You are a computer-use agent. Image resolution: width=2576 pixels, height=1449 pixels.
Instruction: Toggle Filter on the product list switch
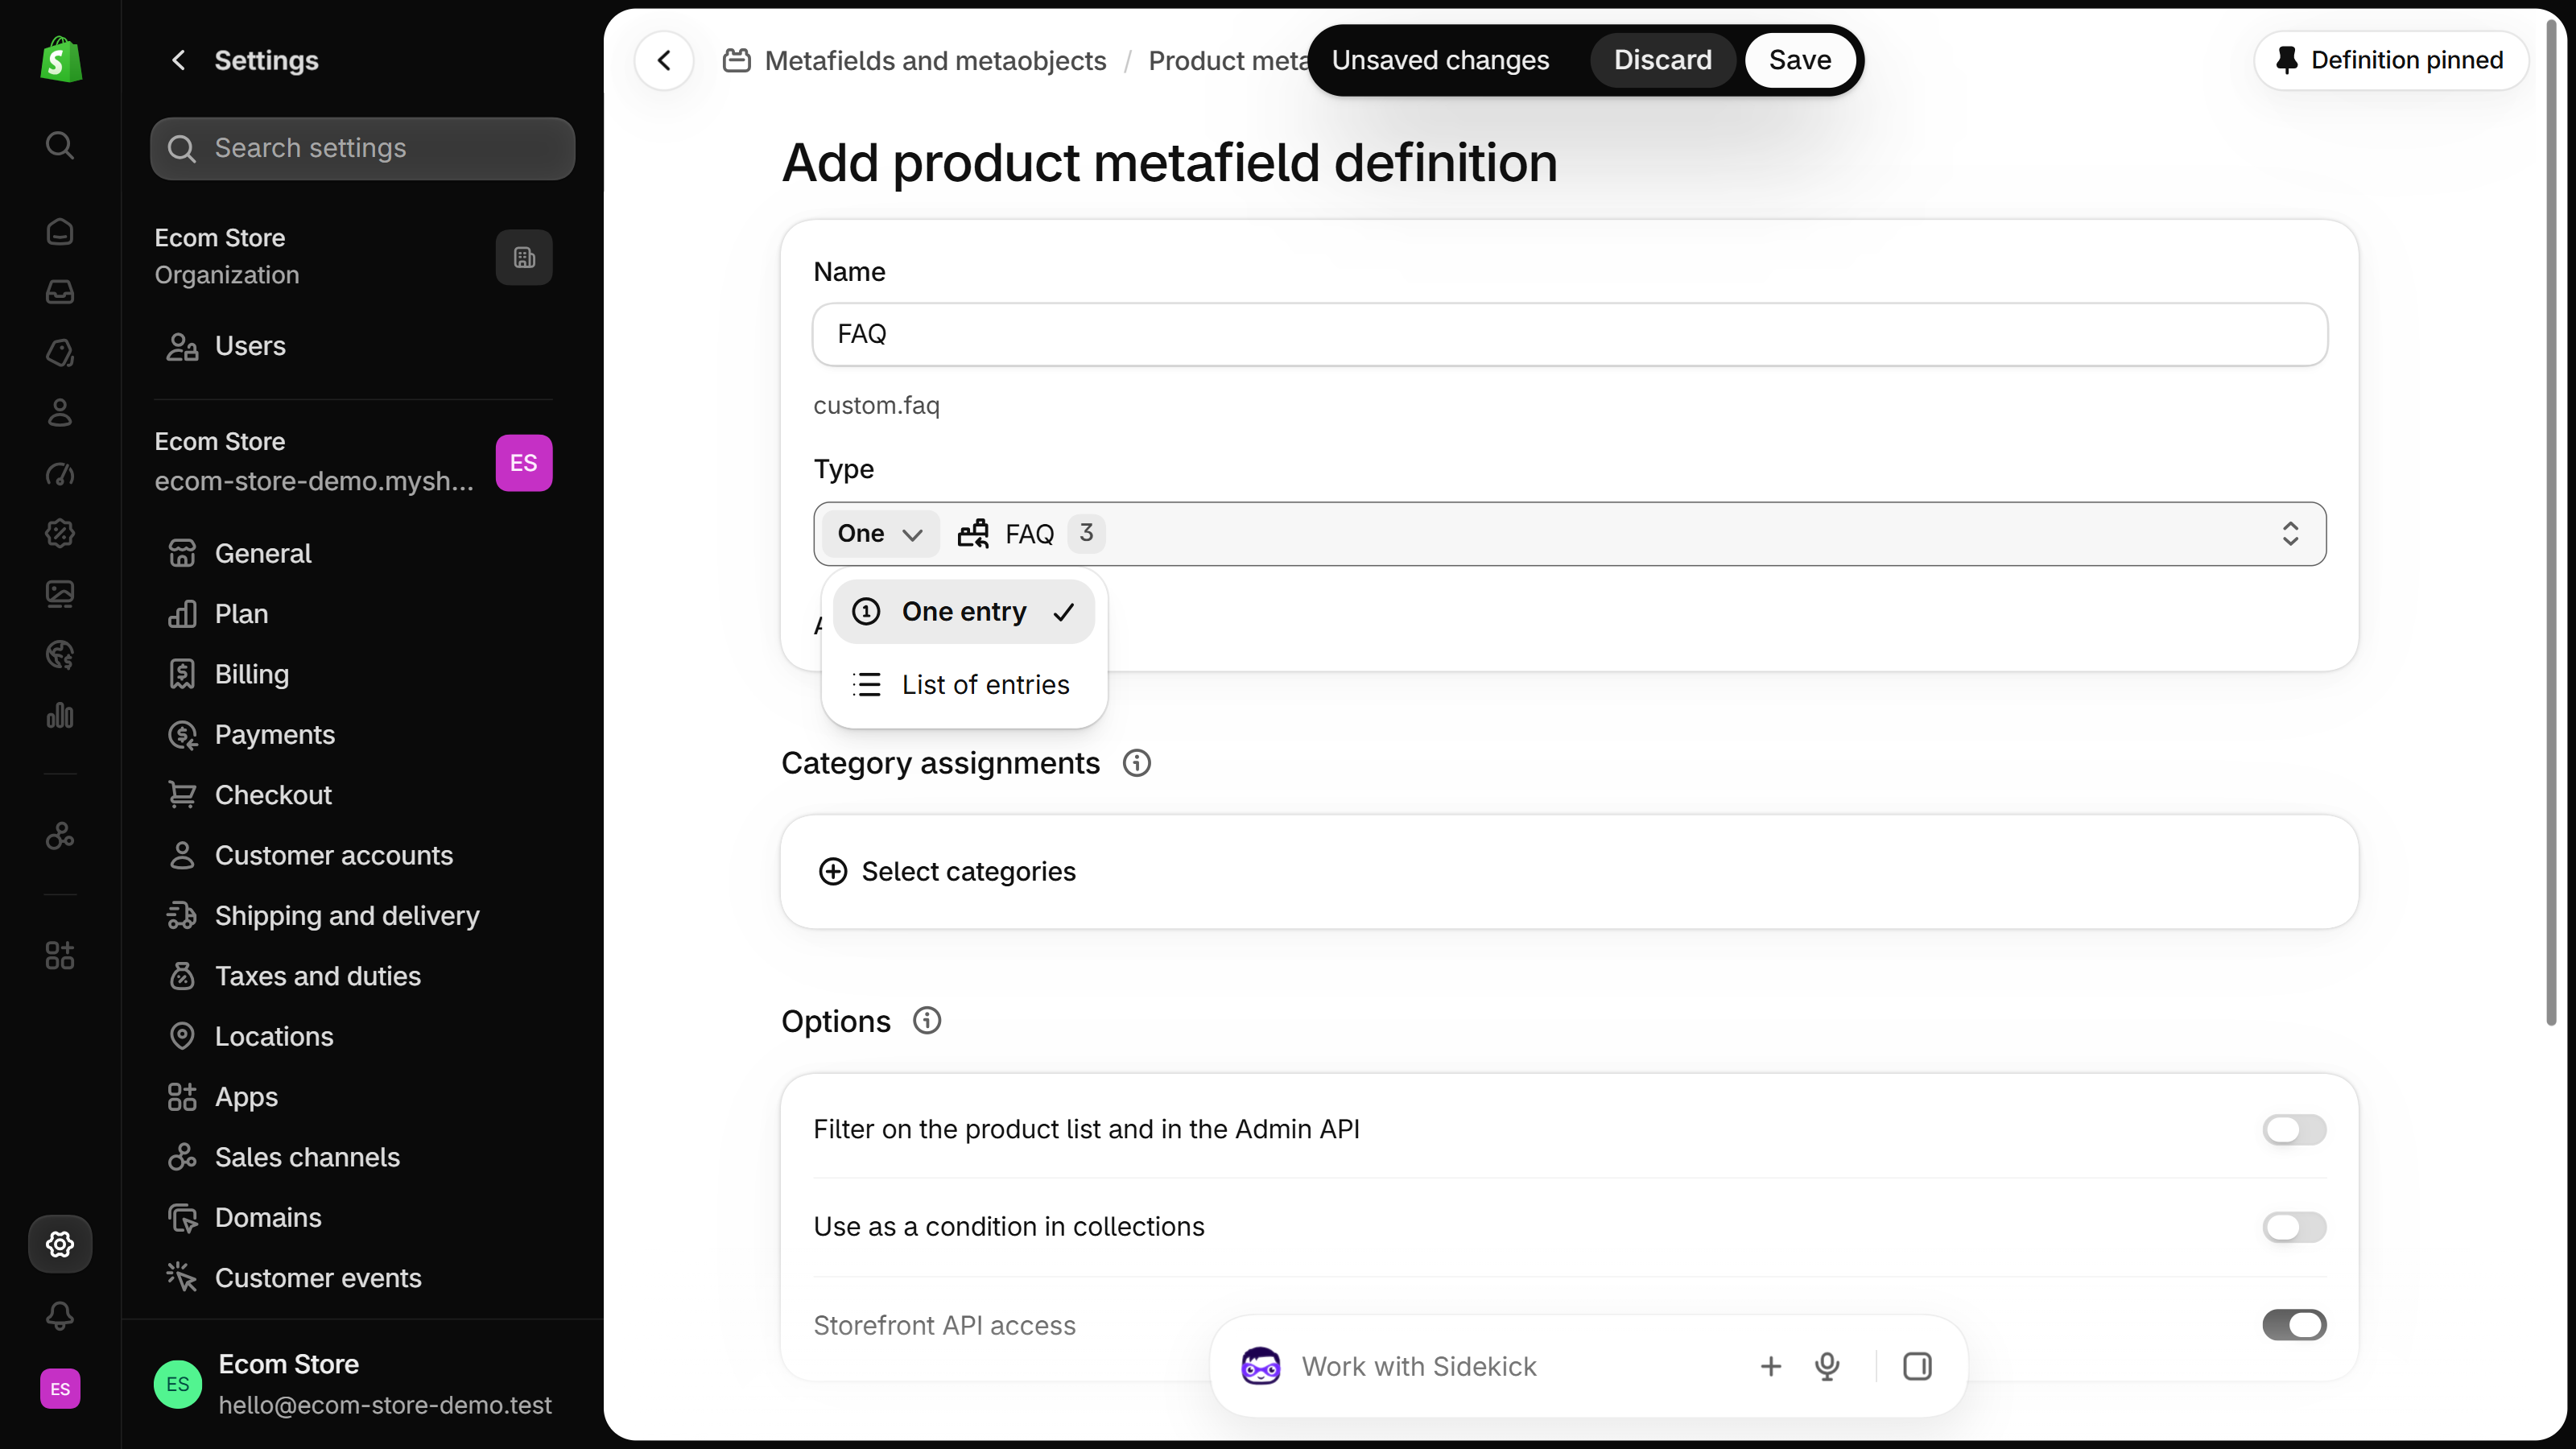click(x=2294, y=1130)
